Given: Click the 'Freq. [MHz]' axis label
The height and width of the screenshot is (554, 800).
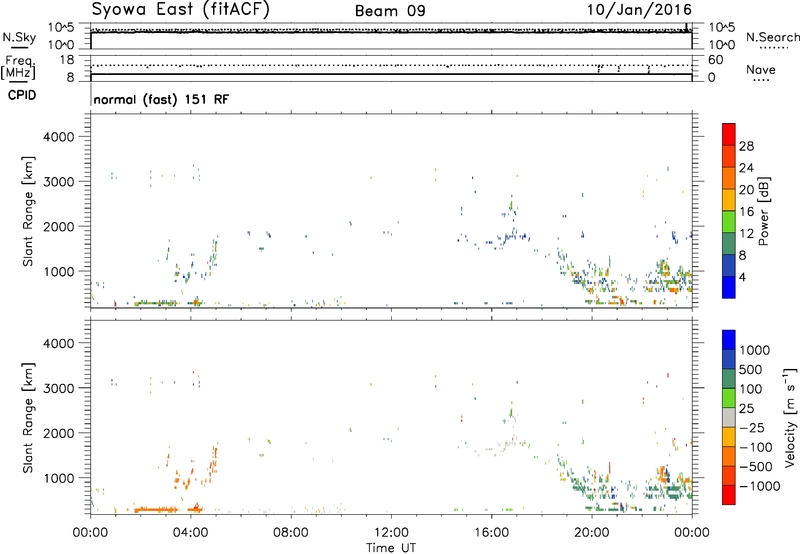Looking at the screenshot, I should tap(18, 68).
